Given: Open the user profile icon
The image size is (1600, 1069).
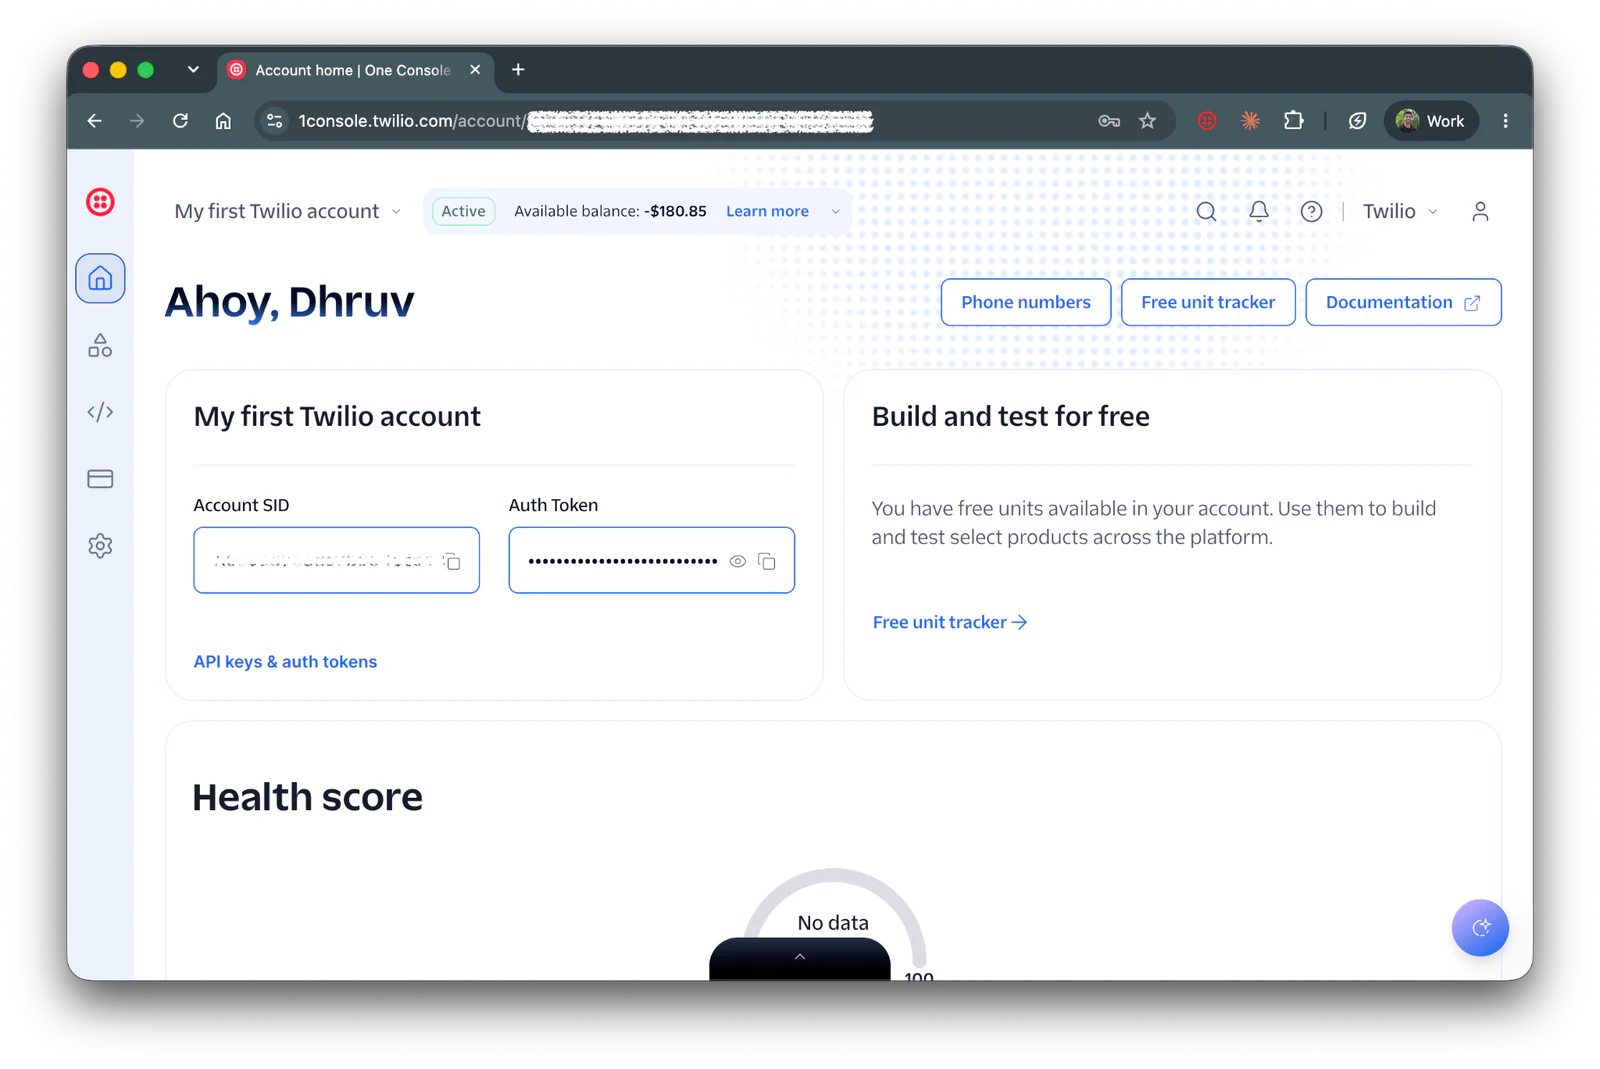Looking at the screenshot, I should [1480, 211].
